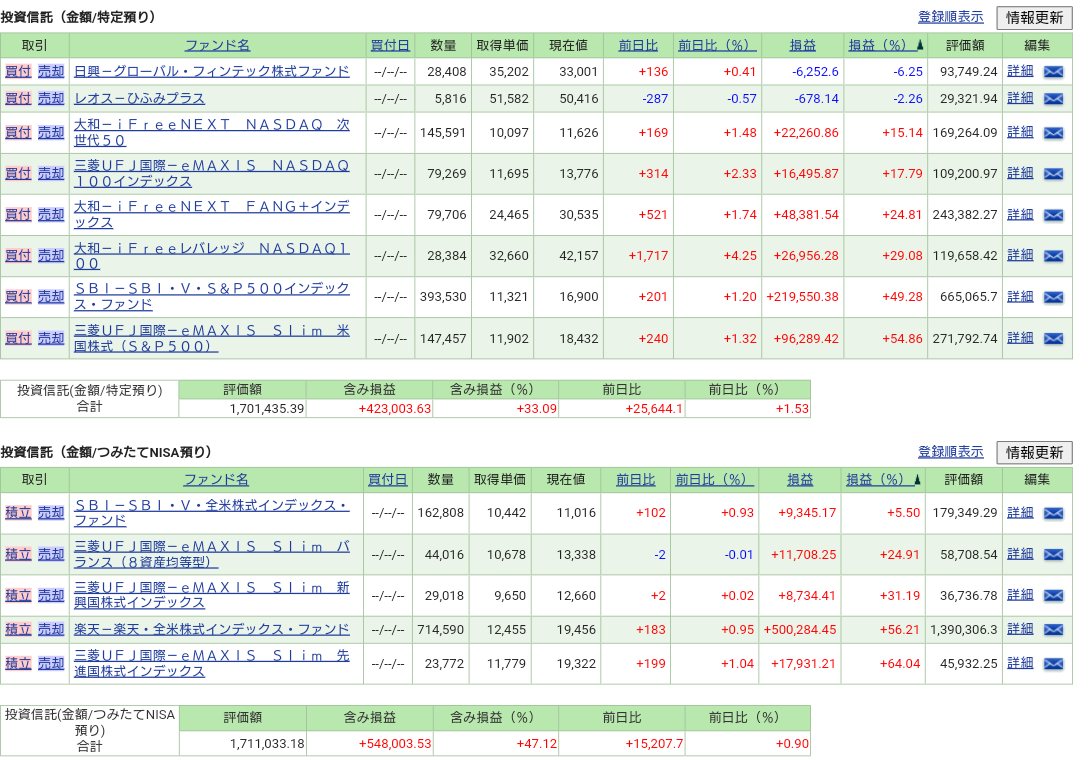This screenshot has width=1080, height=772.
Task: Sort つみたてNISA table by 前日比 header
Action: tap(635, 479)
